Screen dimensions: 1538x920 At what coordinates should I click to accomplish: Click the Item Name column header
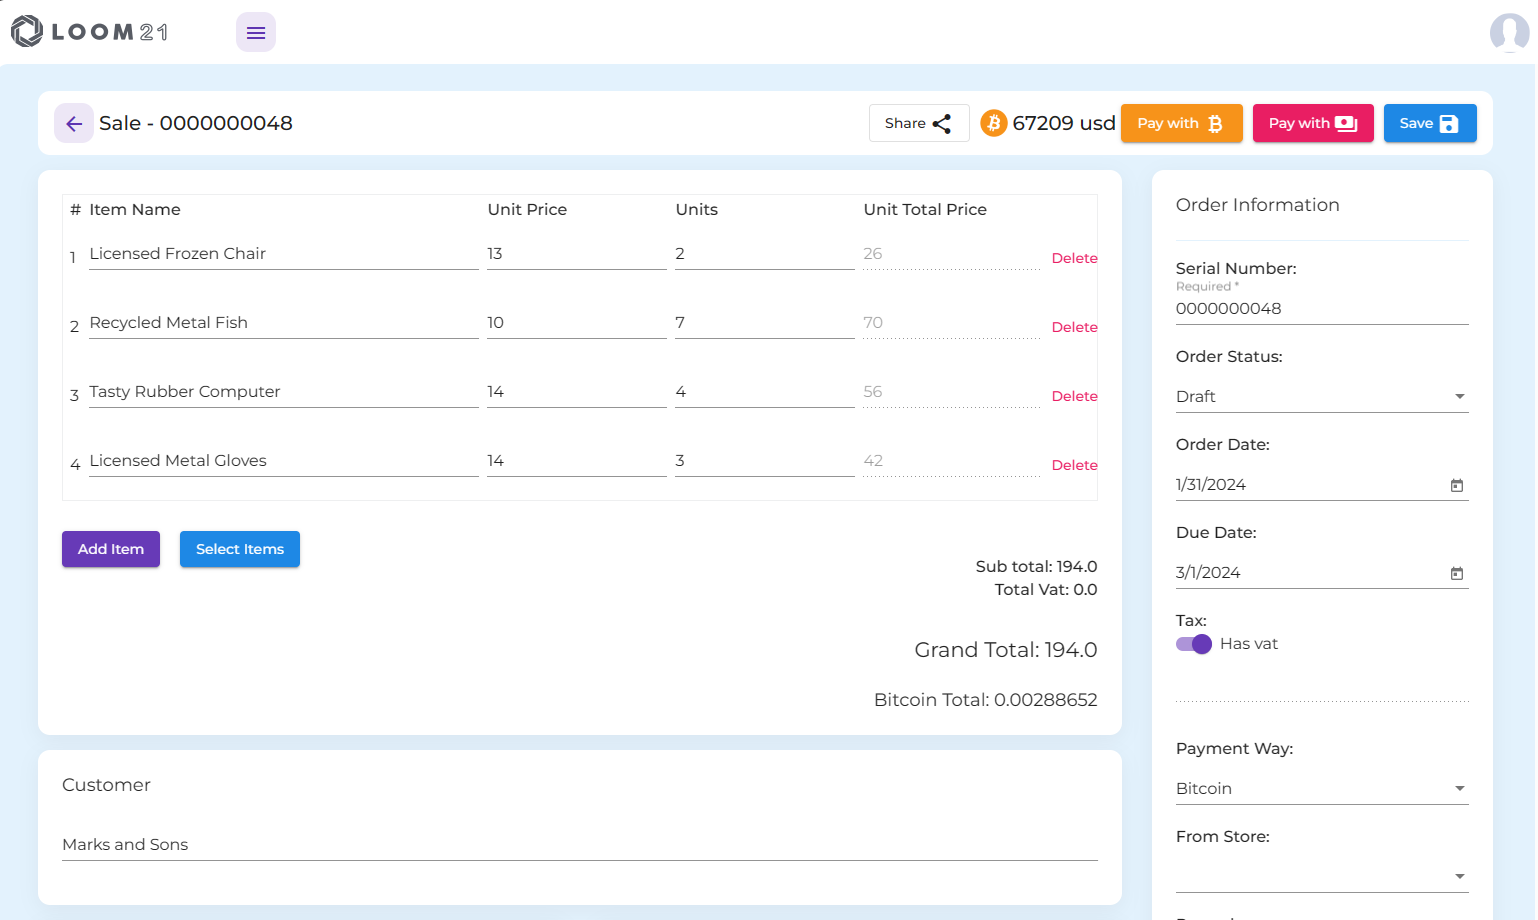(x=135, y=210)
